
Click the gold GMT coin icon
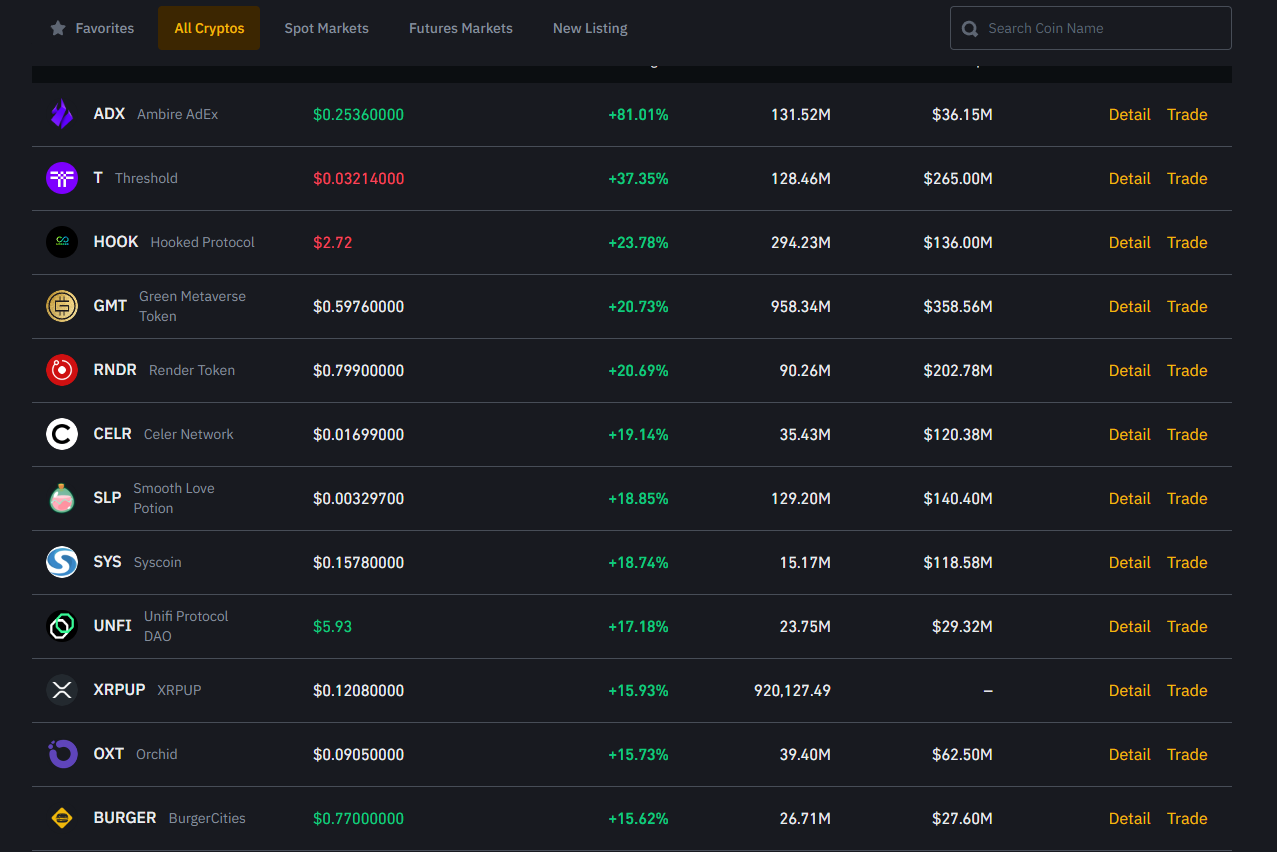[x=62, y=306]
